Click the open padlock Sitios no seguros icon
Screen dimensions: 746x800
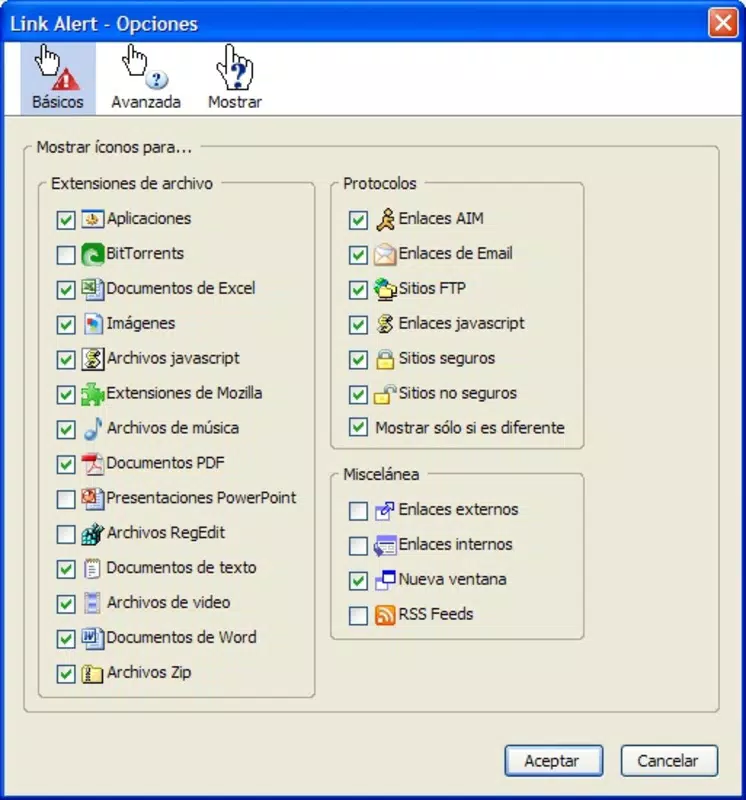tap(385, 394)
